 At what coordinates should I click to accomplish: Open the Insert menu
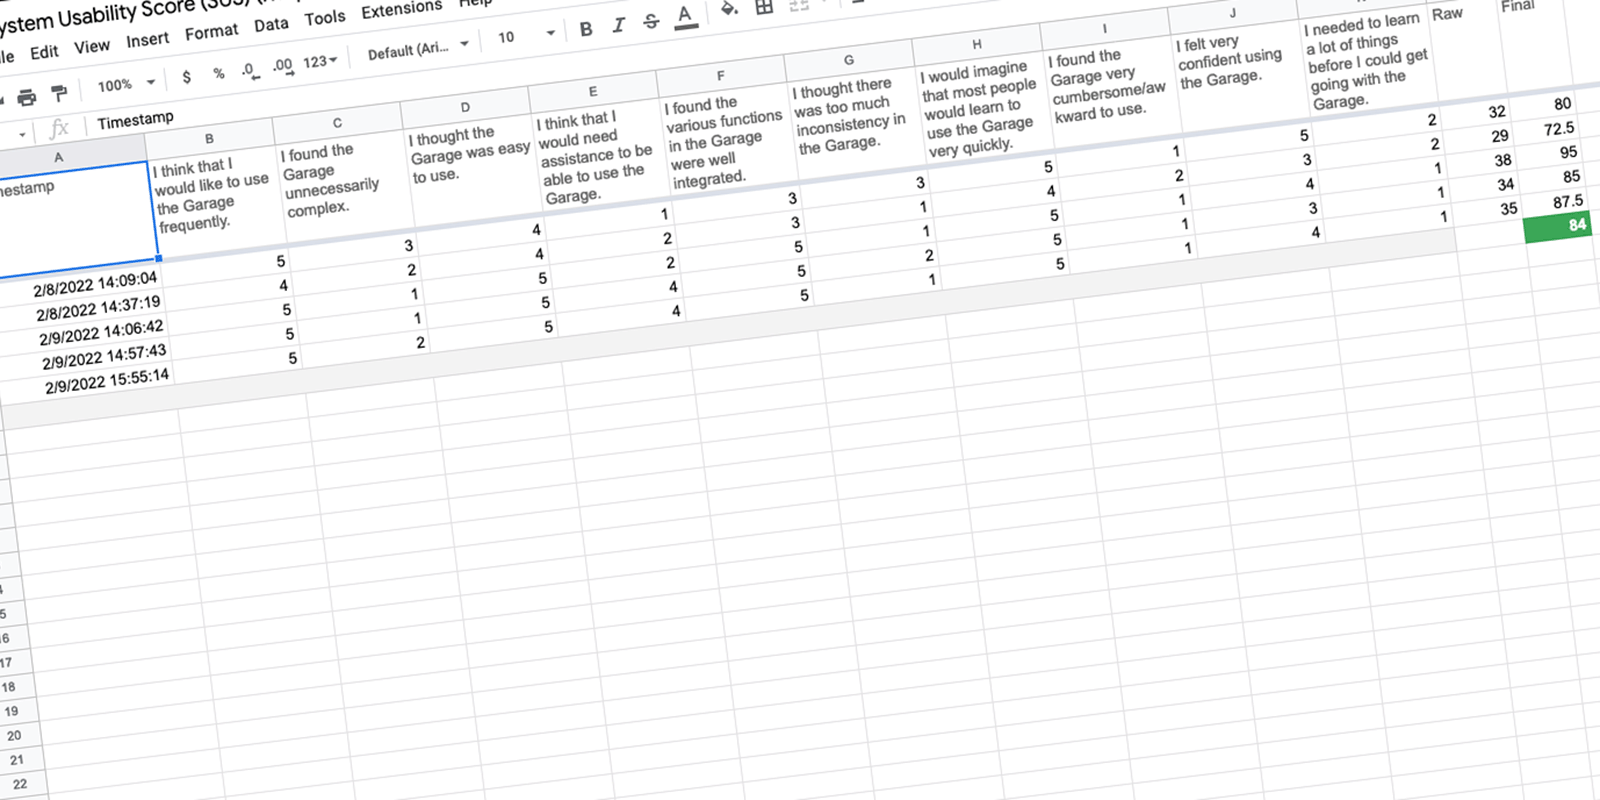click(x=147, y=40)
